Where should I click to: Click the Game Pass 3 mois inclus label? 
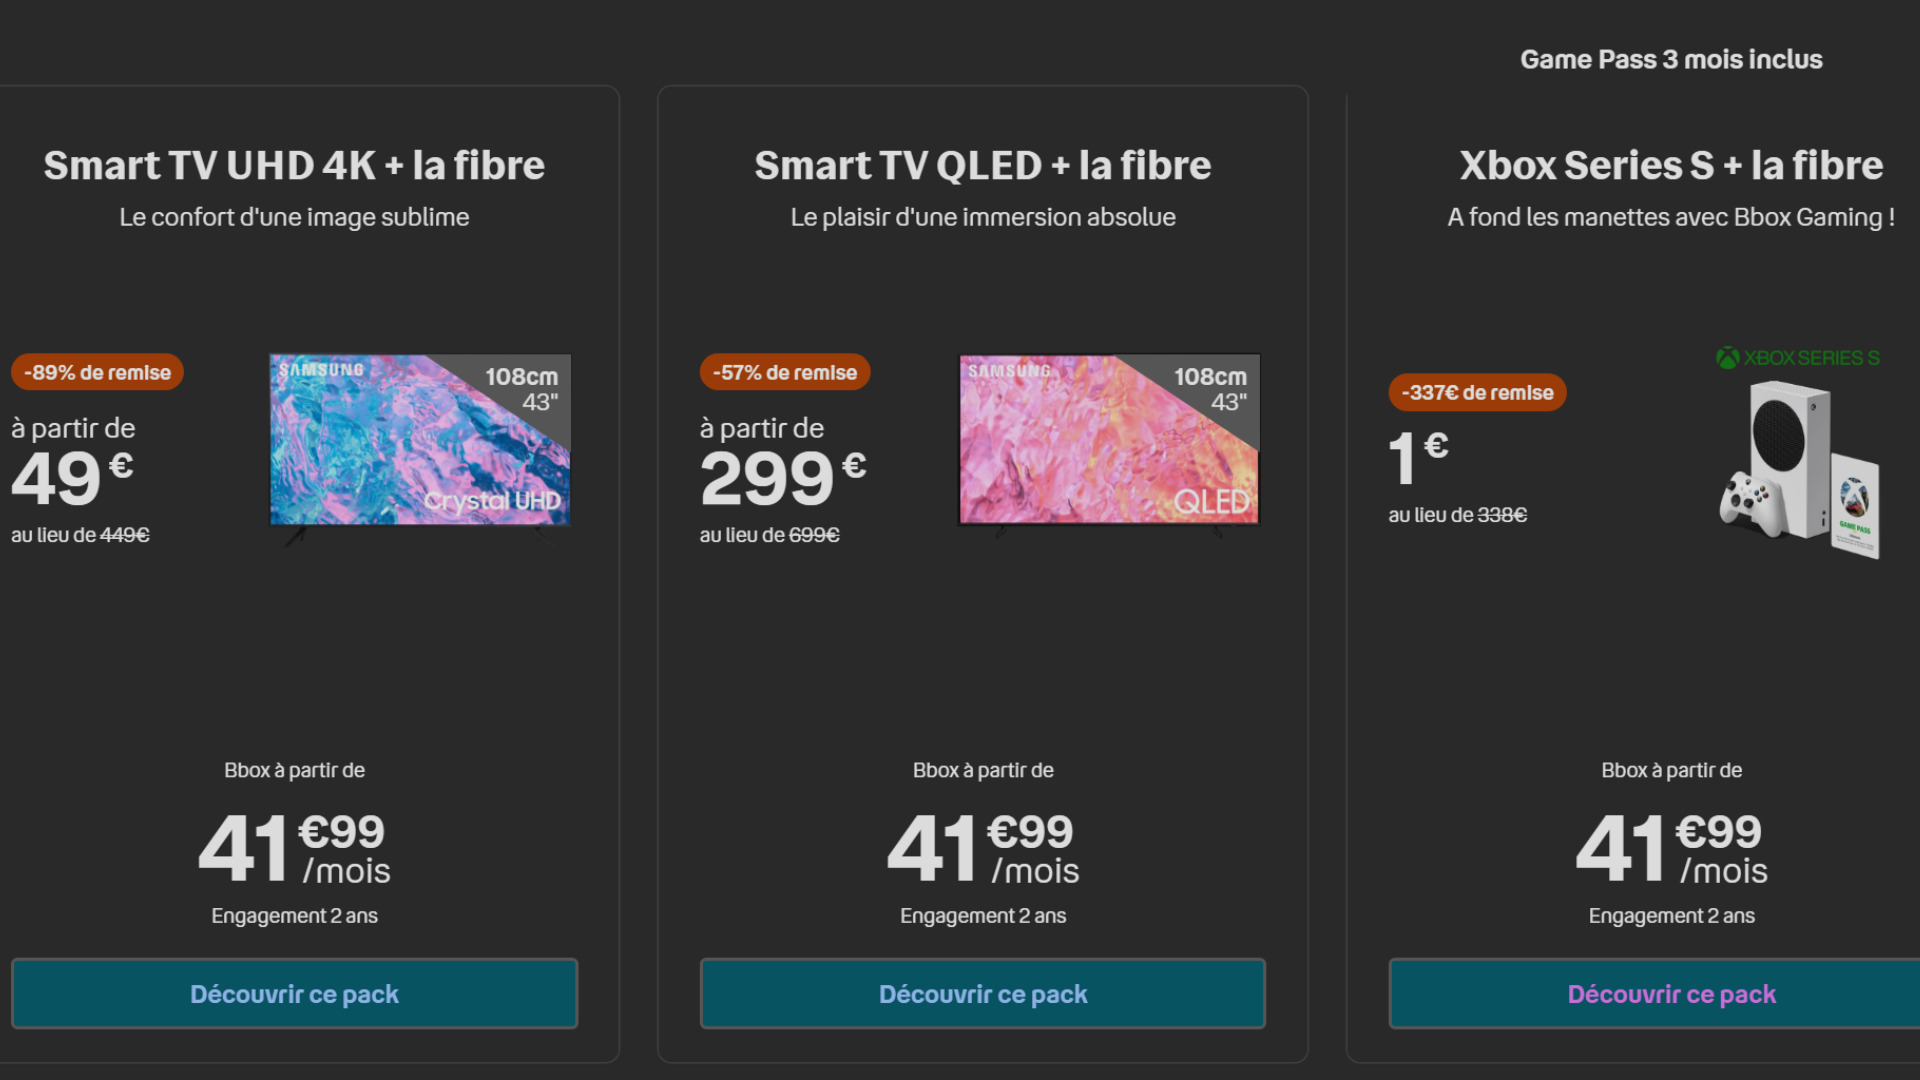pos(1671,60)
